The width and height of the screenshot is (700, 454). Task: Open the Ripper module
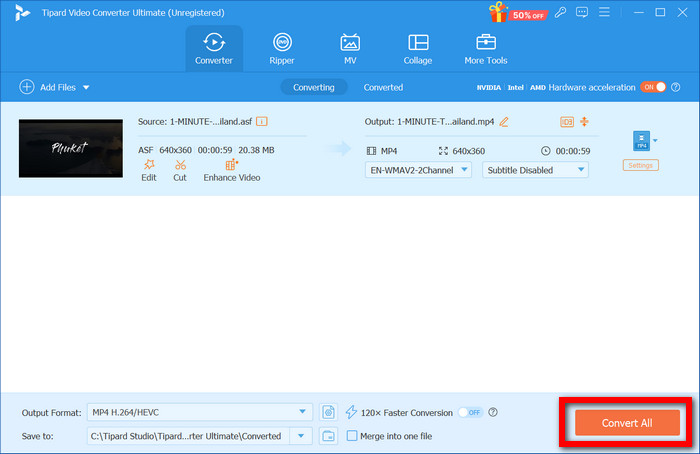click(283, 48)
